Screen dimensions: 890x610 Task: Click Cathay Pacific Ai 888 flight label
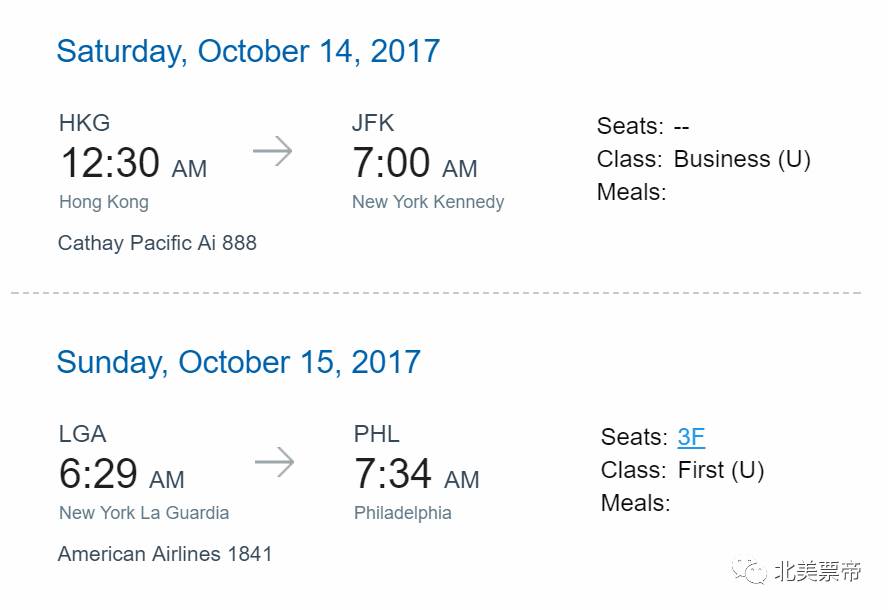pyautogui.click(x=157, y=243)
